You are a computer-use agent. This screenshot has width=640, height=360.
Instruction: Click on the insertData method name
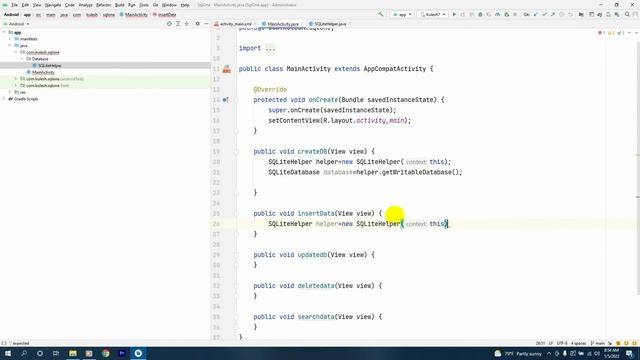pos(316,213)
